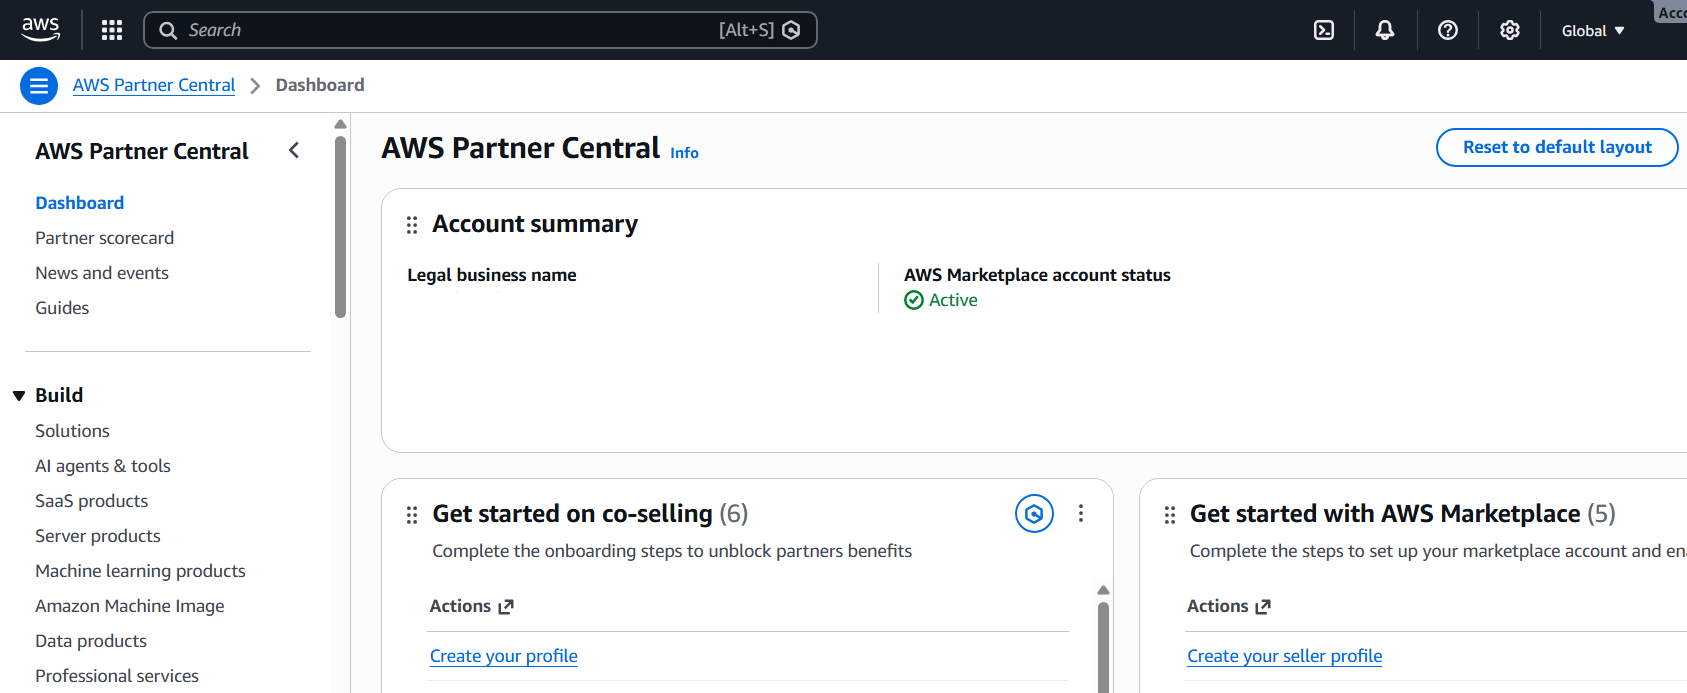Click the hexagon icon in co-selling card
The width and height of the screenshot is (1687, 693).
1034,514
